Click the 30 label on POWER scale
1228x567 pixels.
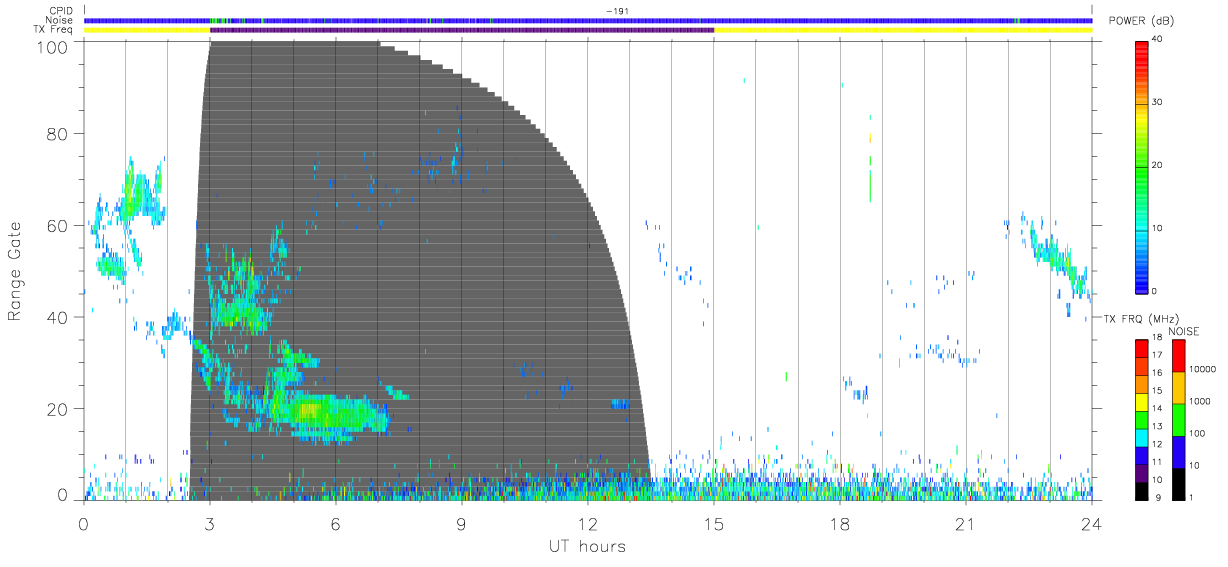point(1158,102)
